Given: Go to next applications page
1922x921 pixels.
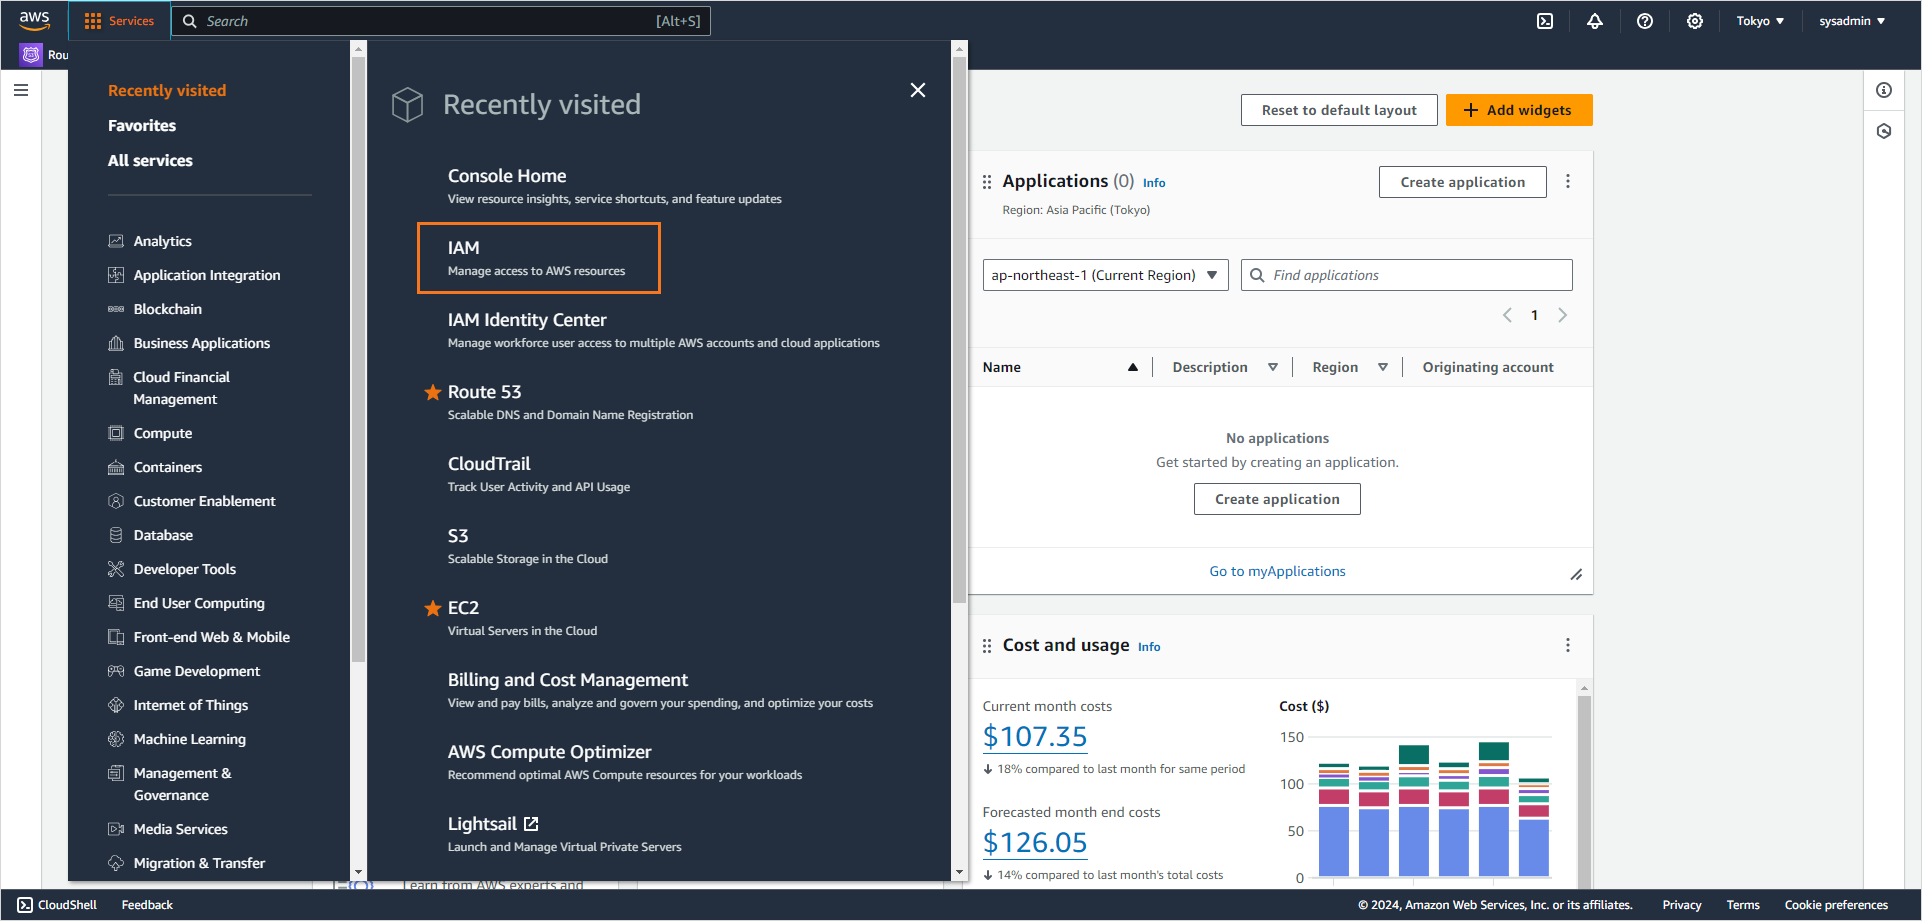Looking at the screenshot, I should click(x=1562, y=315).
